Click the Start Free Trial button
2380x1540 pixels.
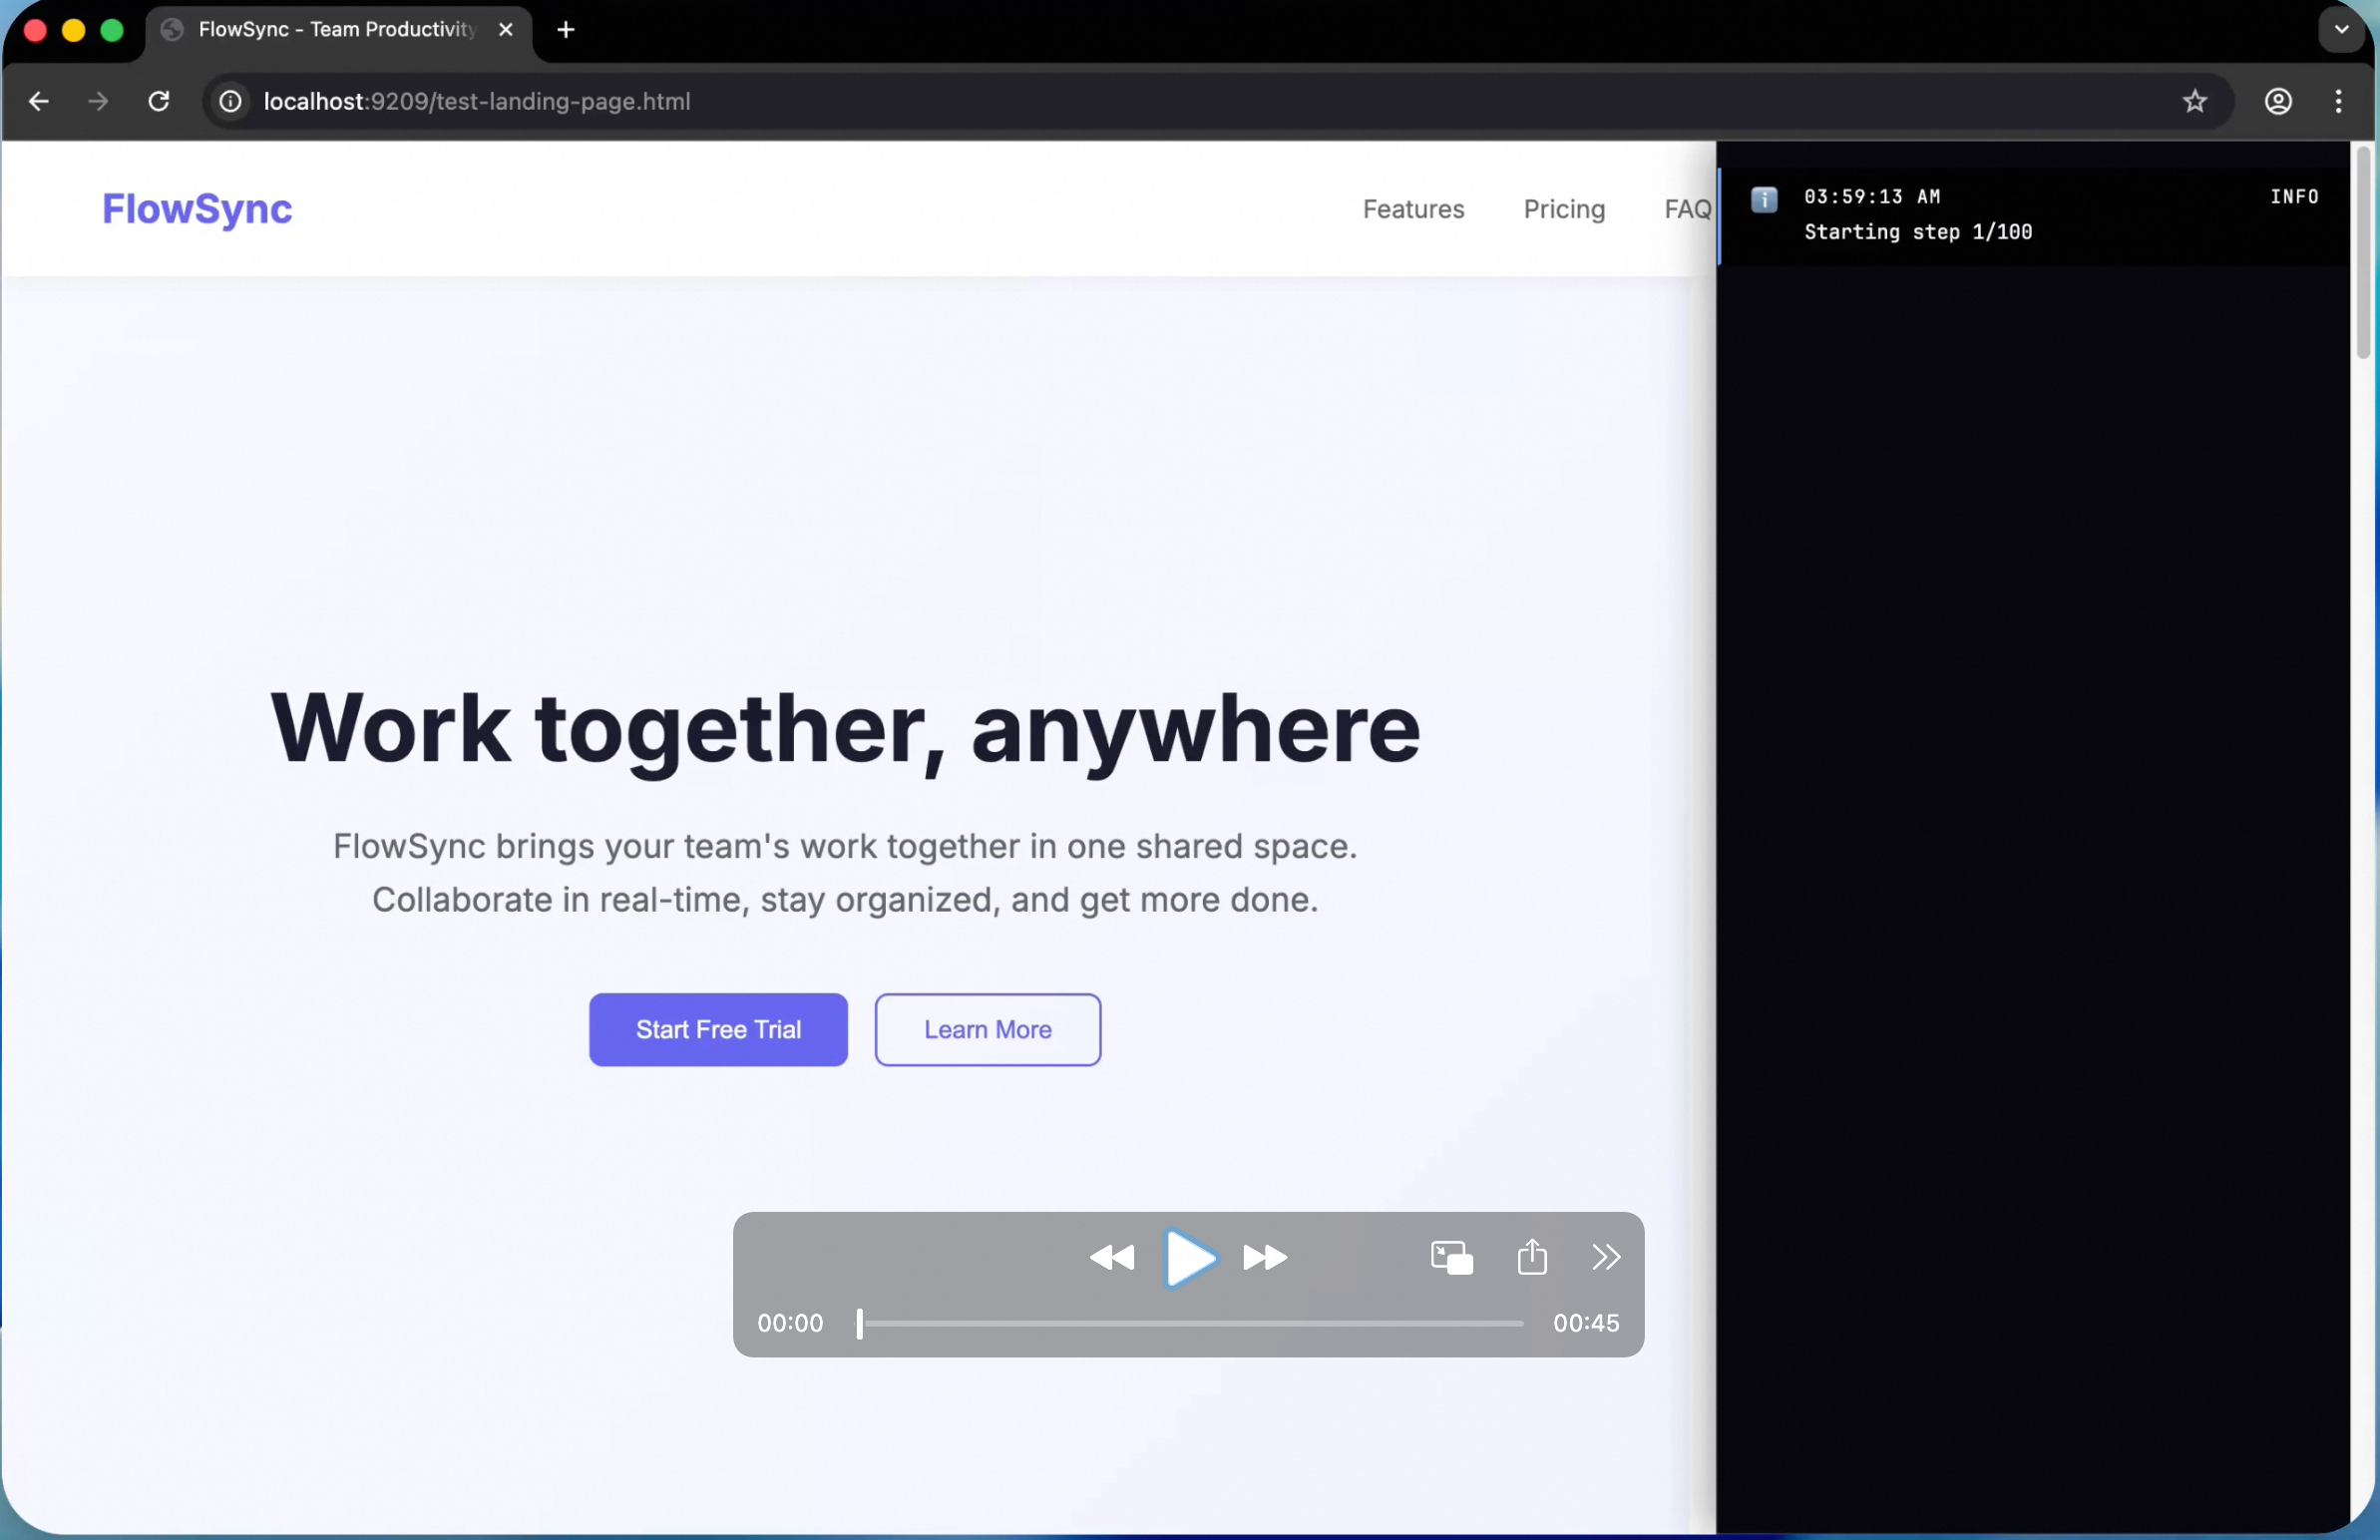(718, 1029)
